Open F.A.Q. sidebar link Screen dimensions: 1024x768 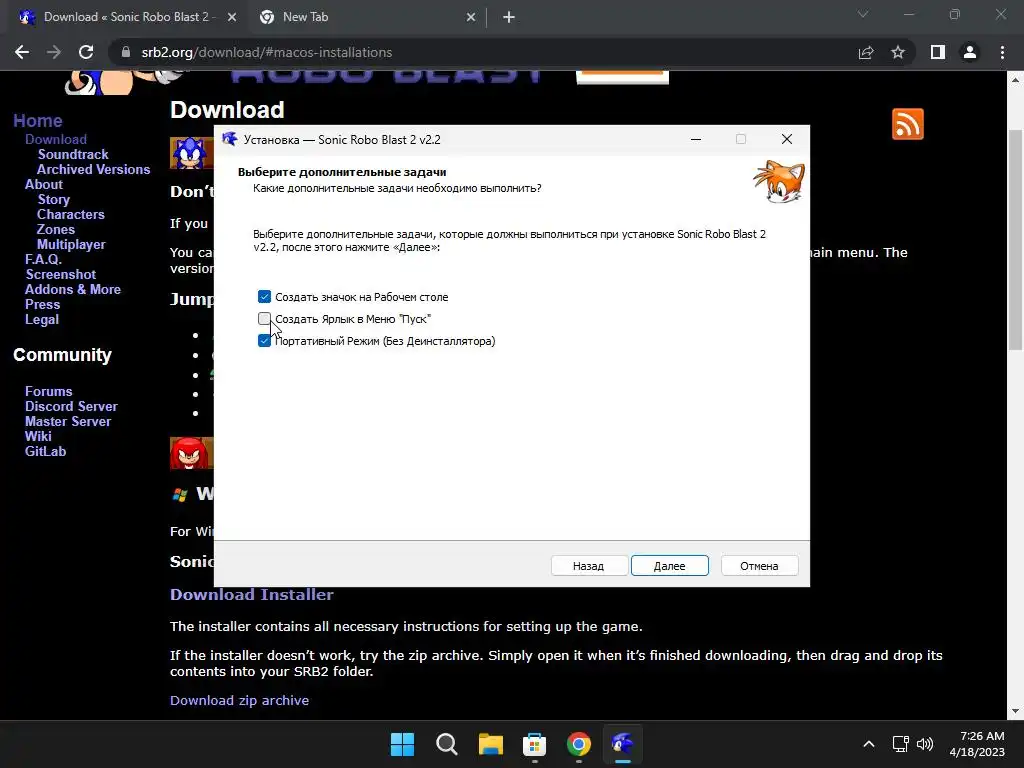[43, 259]
